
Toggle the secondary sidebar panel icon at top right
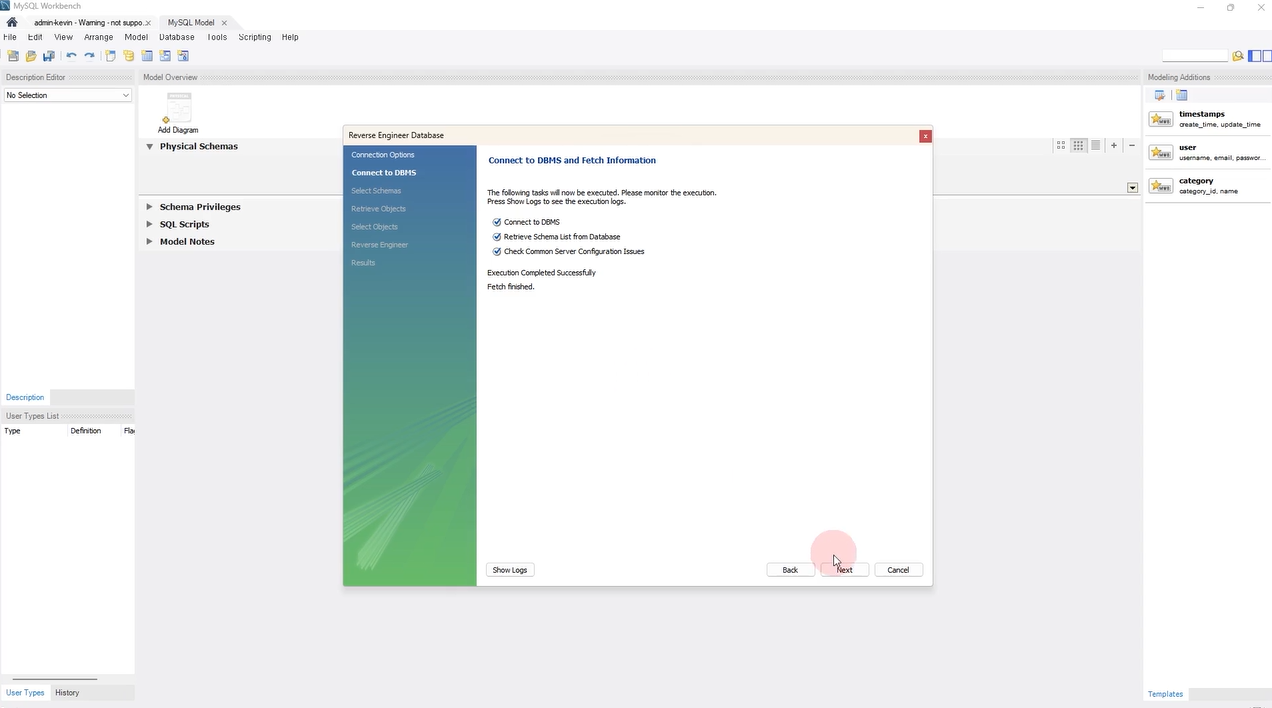[1266, 56]
